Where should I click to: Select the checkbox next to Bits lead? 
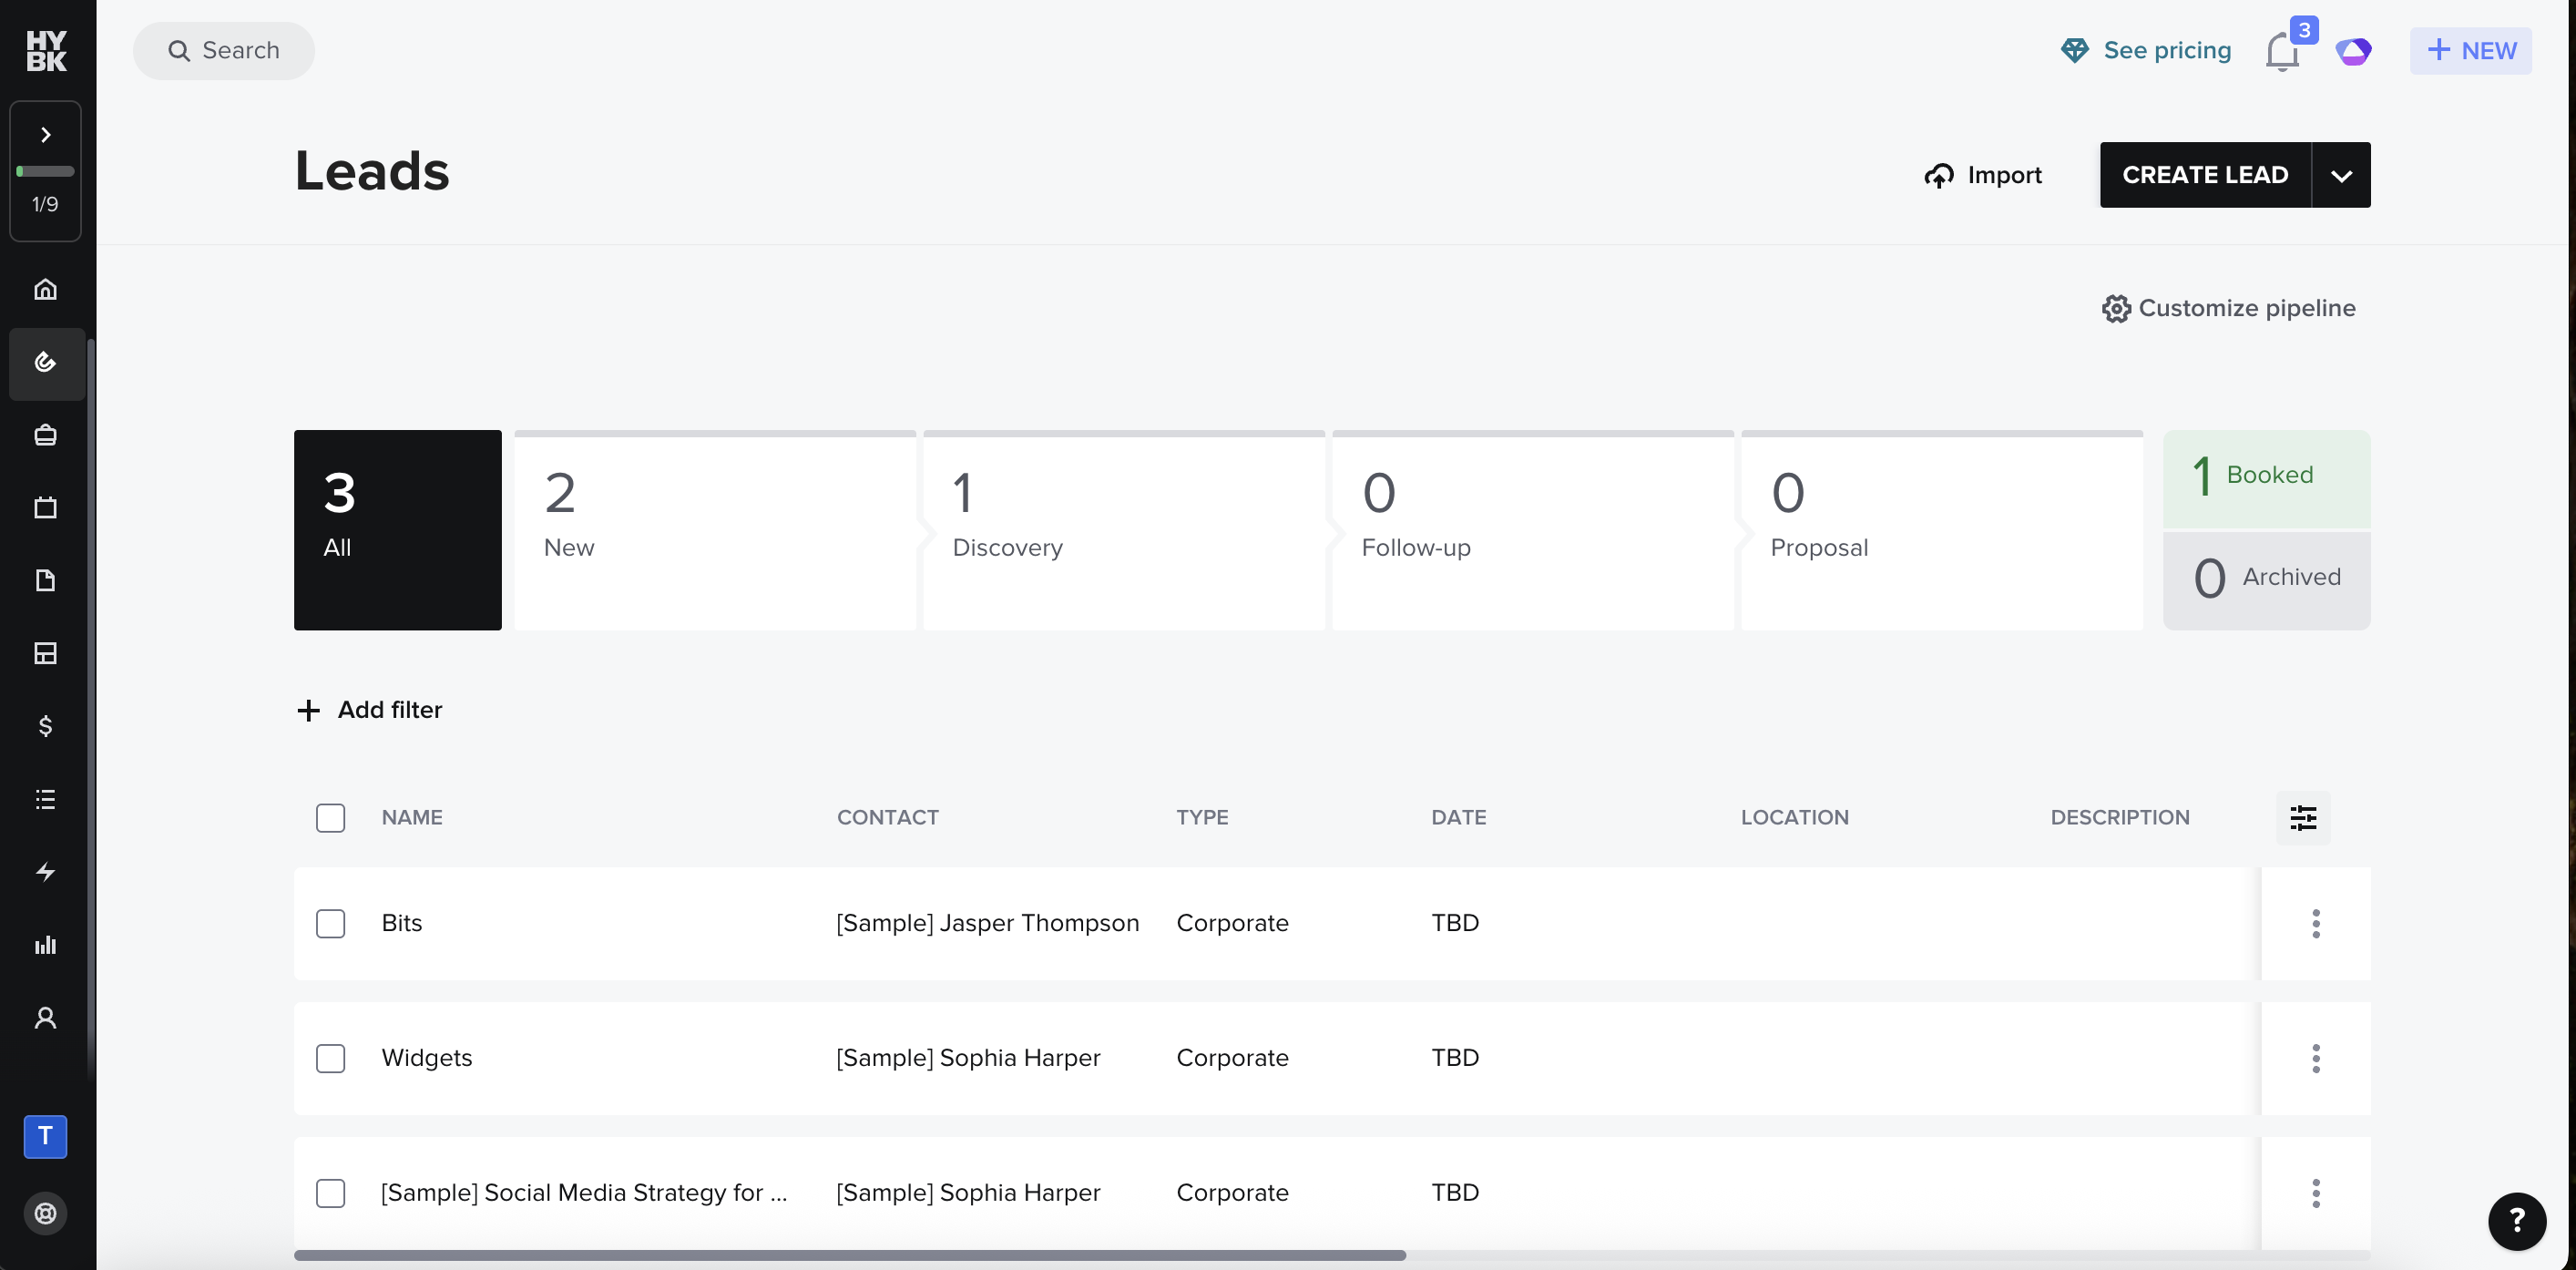[330, 923]
